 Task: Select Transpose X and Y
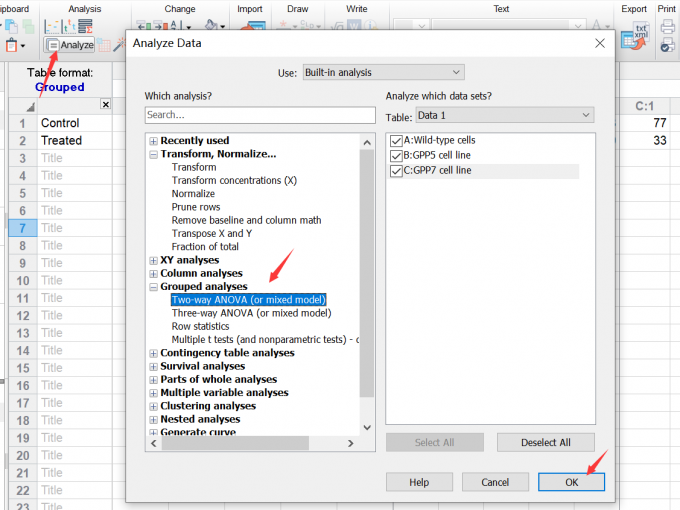(212, 234)
